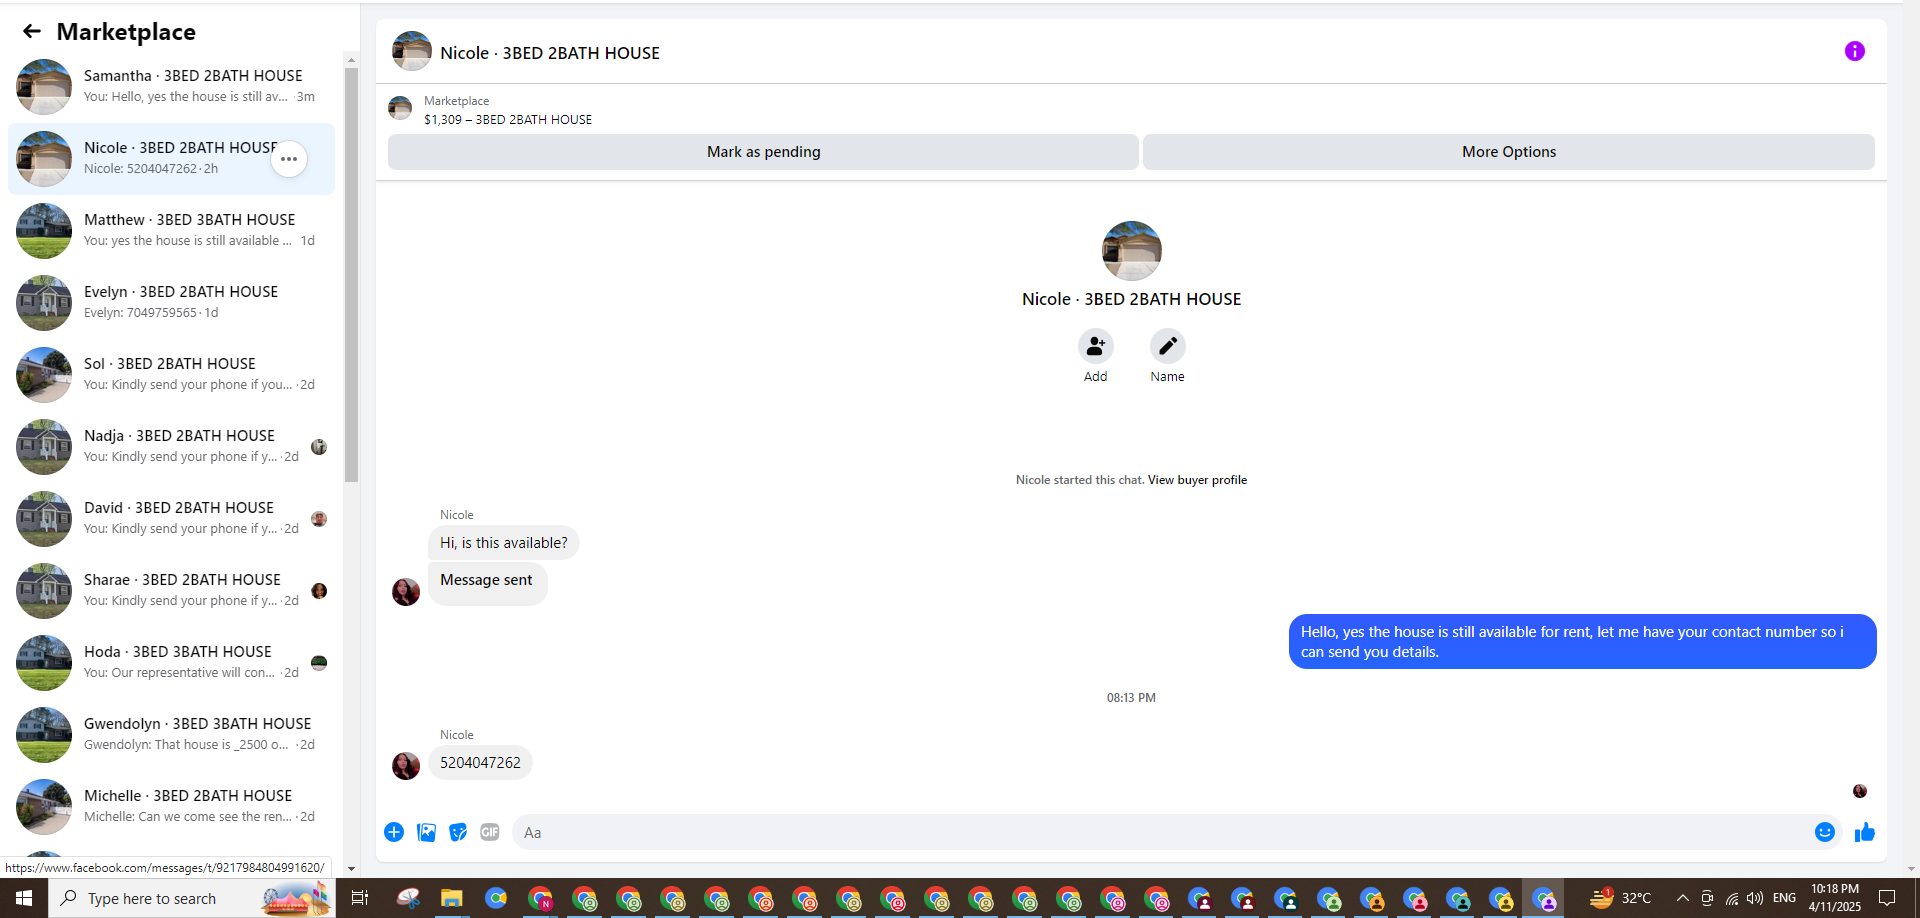The width and height of the screenshot is (1920, 918).
Task: Click the message input field
Action: click(1160, 832)
